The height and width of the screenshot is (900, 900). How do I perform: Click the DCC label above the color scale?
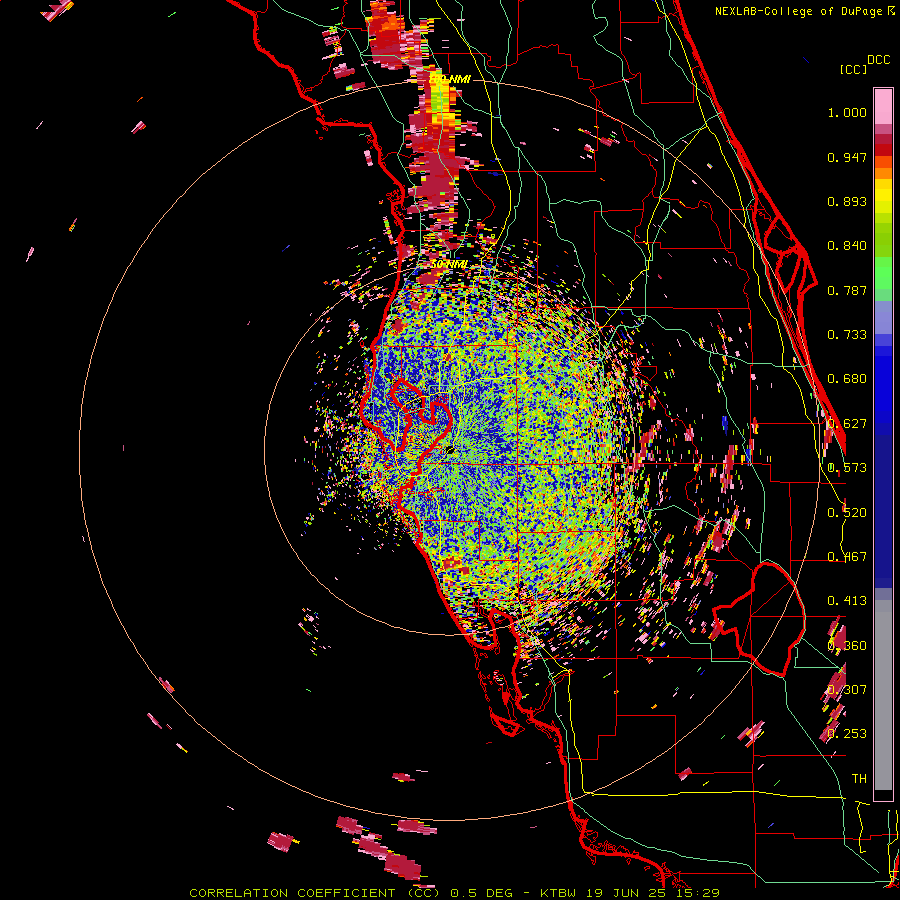point(879,60)
